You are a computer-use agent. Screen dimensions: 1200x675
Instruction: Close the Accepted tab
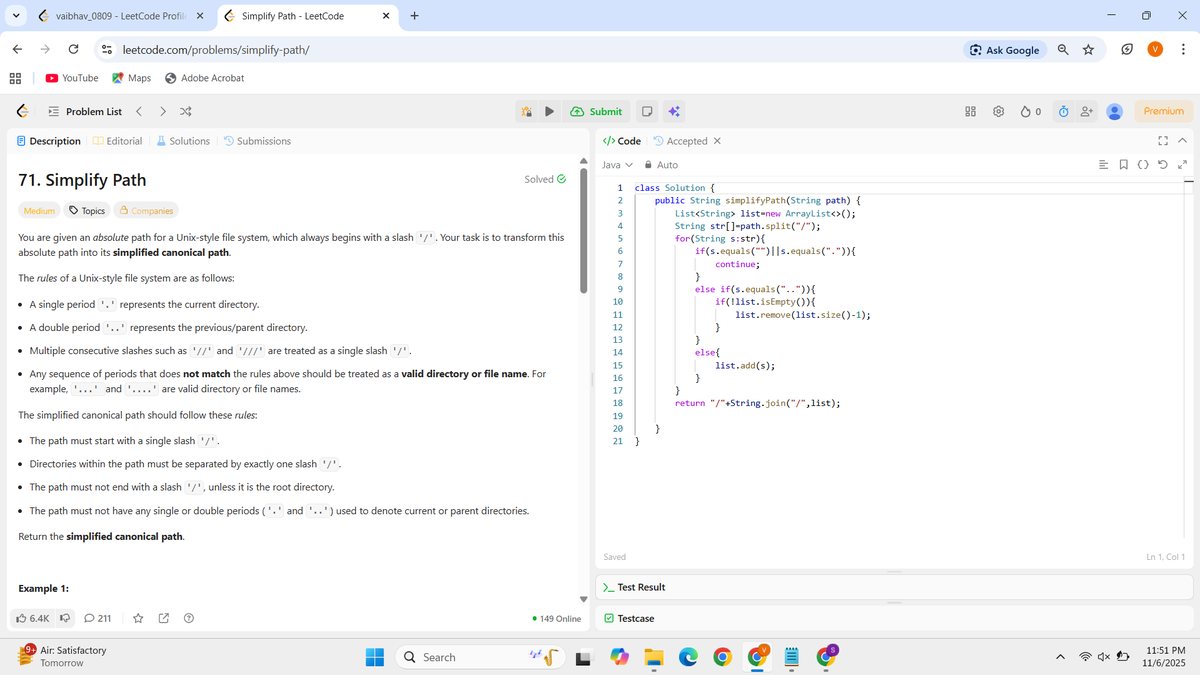(x=717, y=141)
